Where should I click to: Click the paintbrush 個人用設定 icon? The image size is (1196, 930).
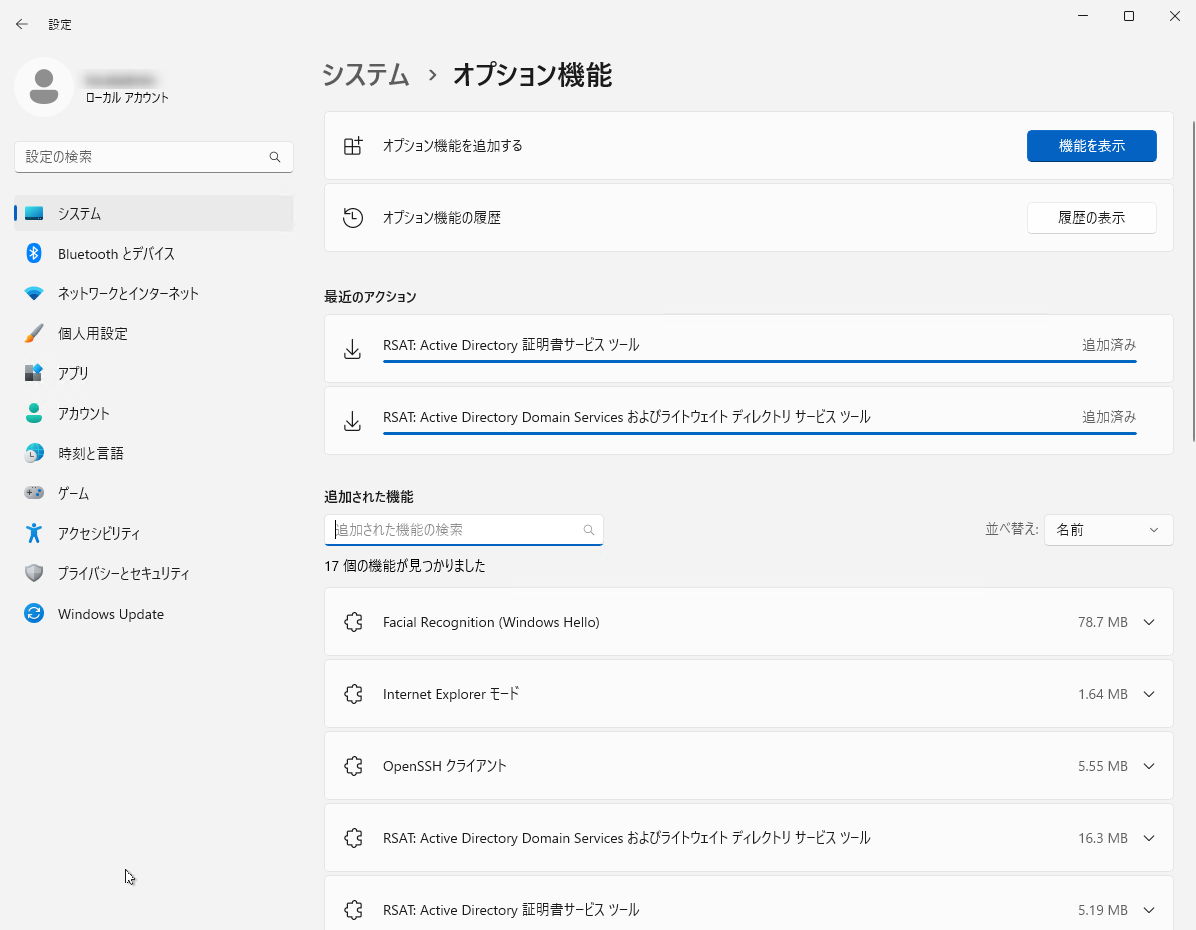click(x=34, y=333)
